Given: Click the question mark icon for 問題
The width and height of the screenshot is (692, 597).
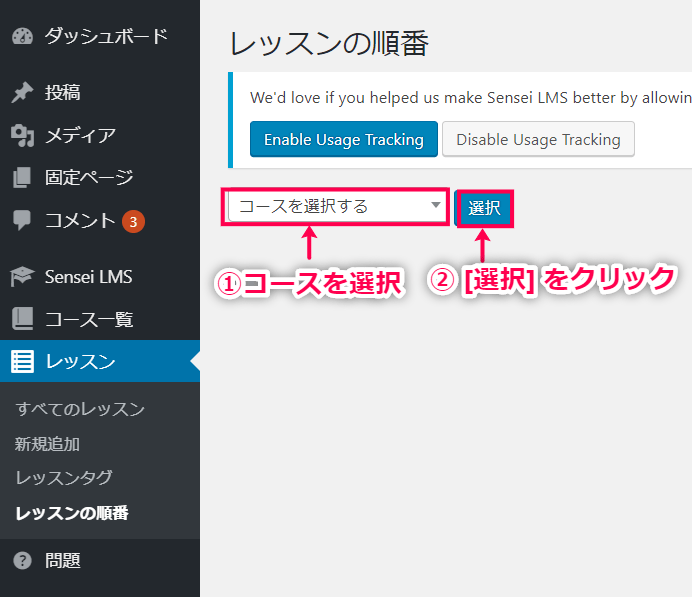Looking at the screenshot, I should coord(22,560).
